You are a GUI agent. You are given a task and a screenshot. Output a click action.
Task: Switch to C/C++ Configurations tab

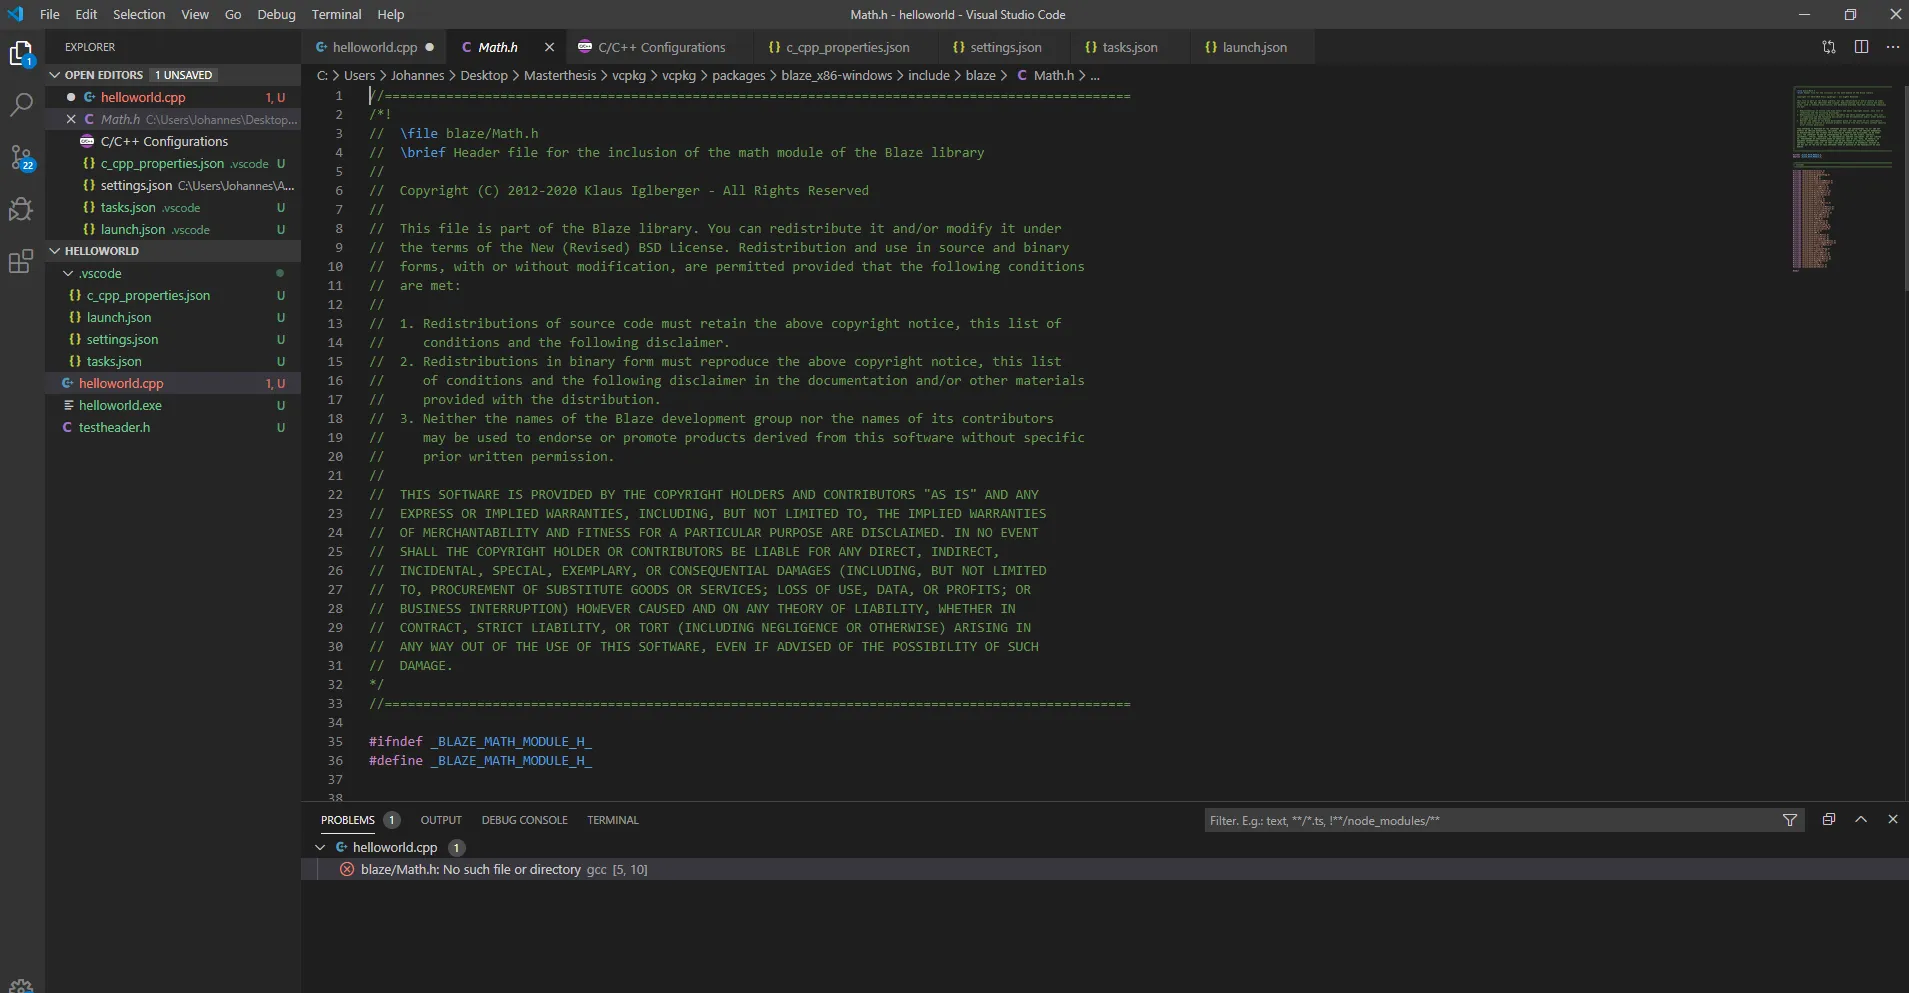click(661, 47)
